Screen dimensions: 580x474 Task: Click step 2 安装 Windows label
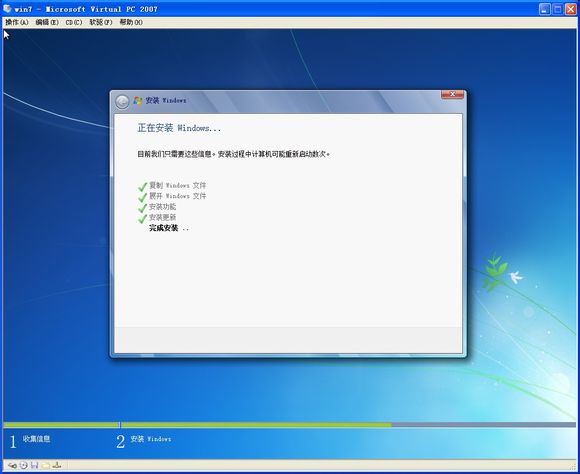[151, 439]
